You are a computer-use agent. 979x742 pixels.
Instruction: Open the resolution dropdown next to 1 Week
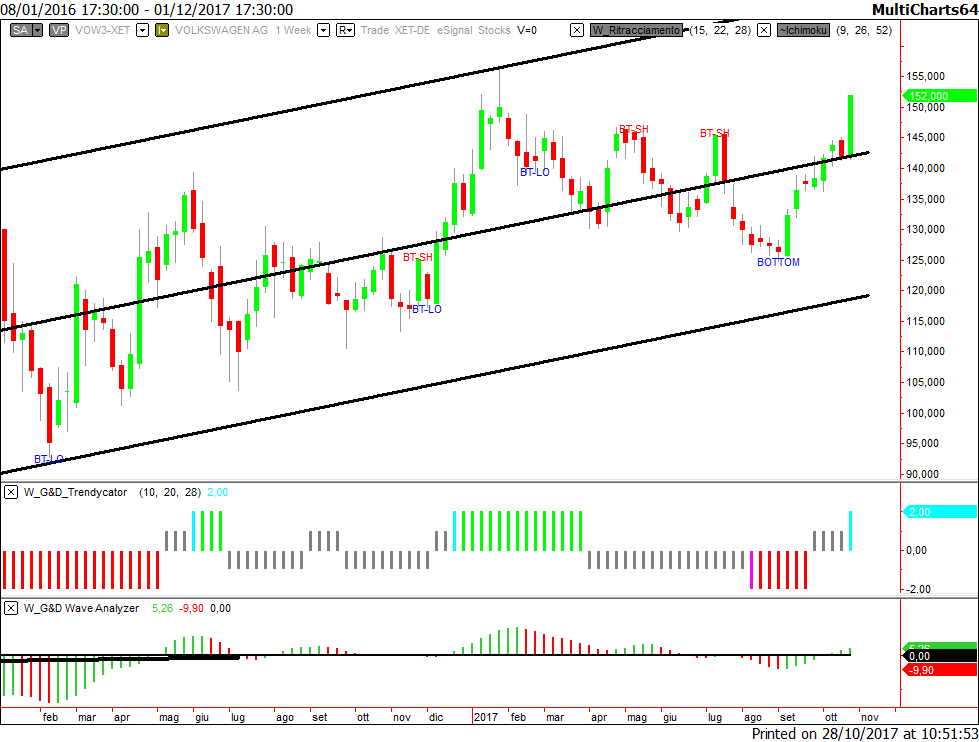click(323, 30)
